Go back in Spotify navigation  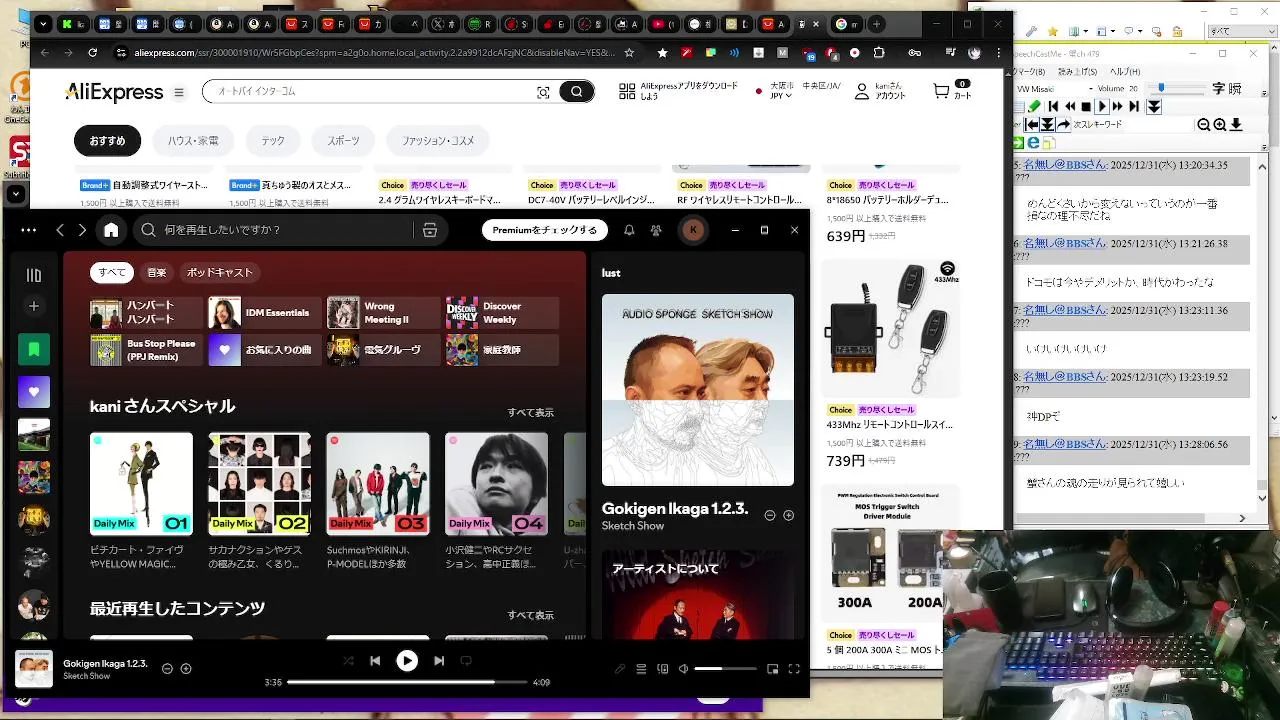pyautogui.click(x=60, y=230)
